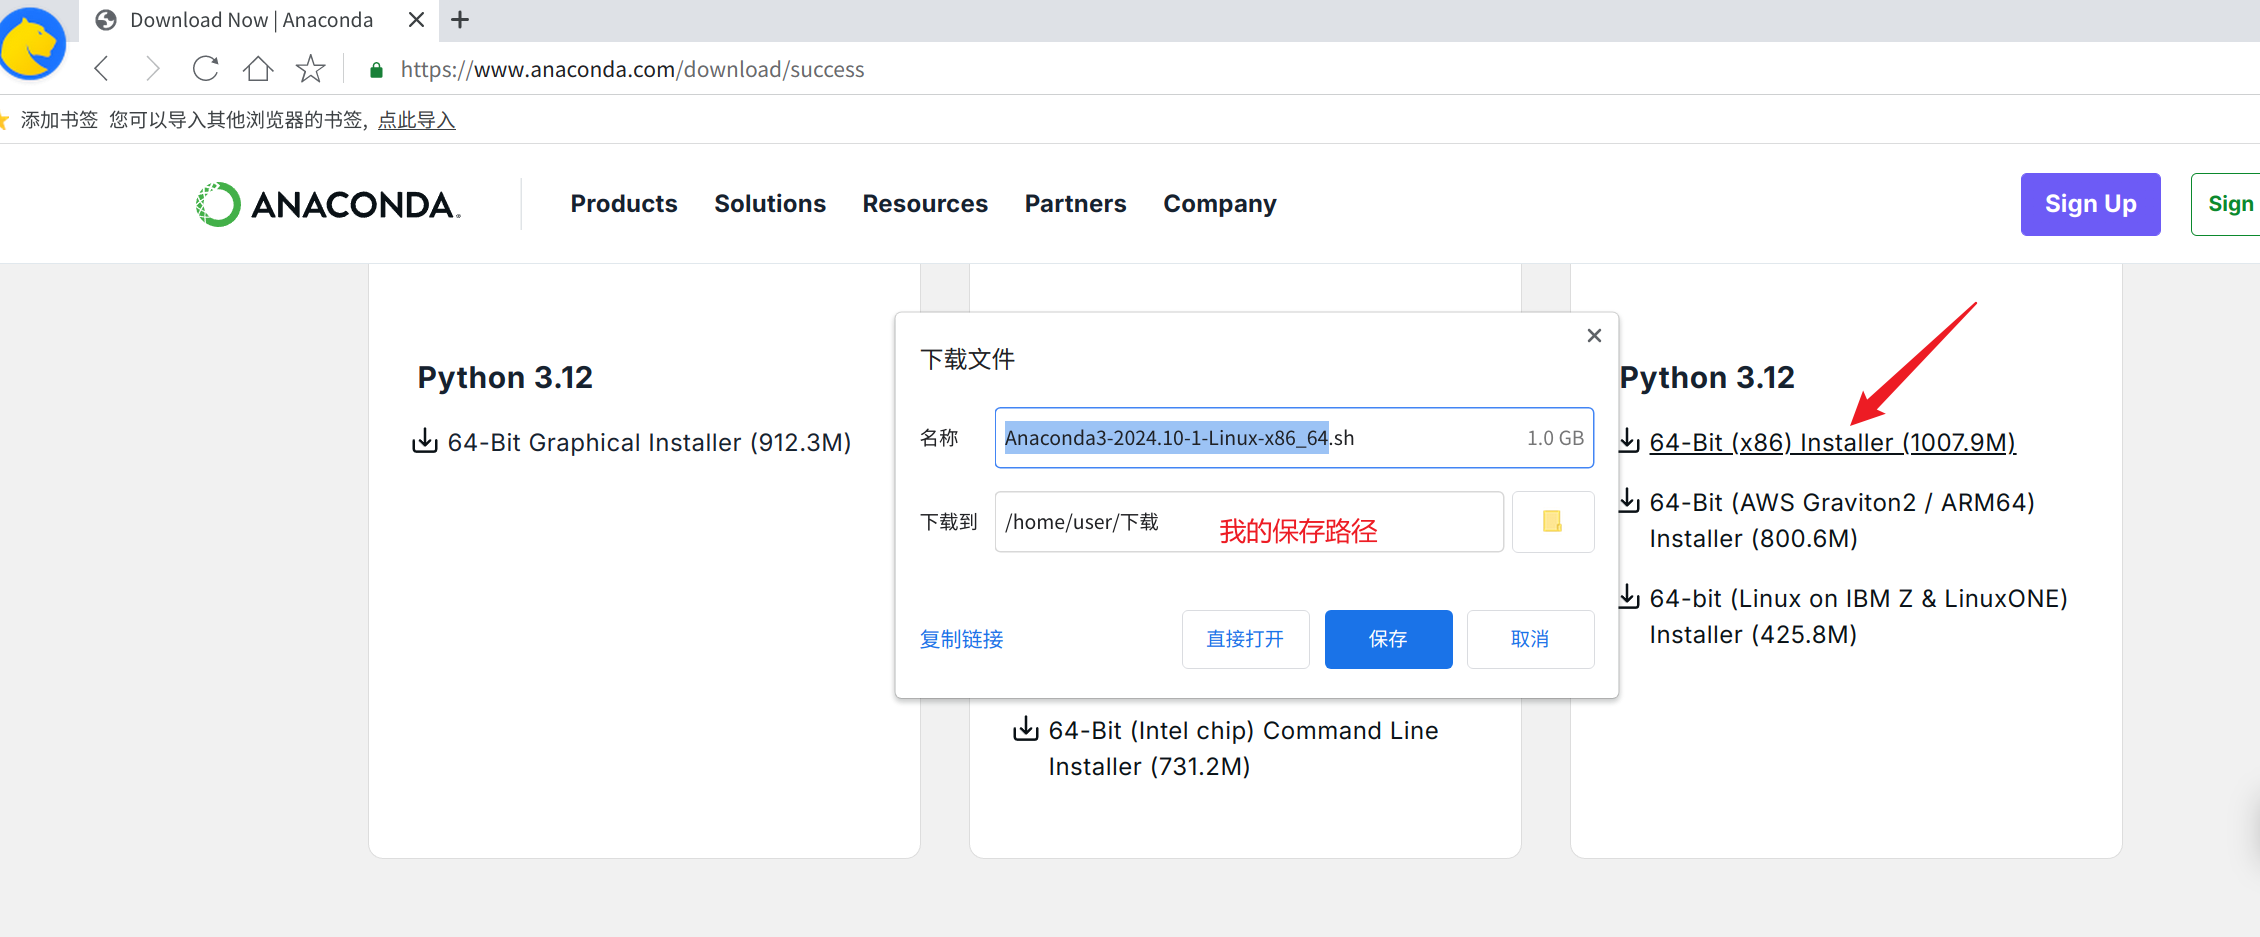Close the Download Now Anaconda tab
Screen dimensions: 2260x937
[417, 20]
